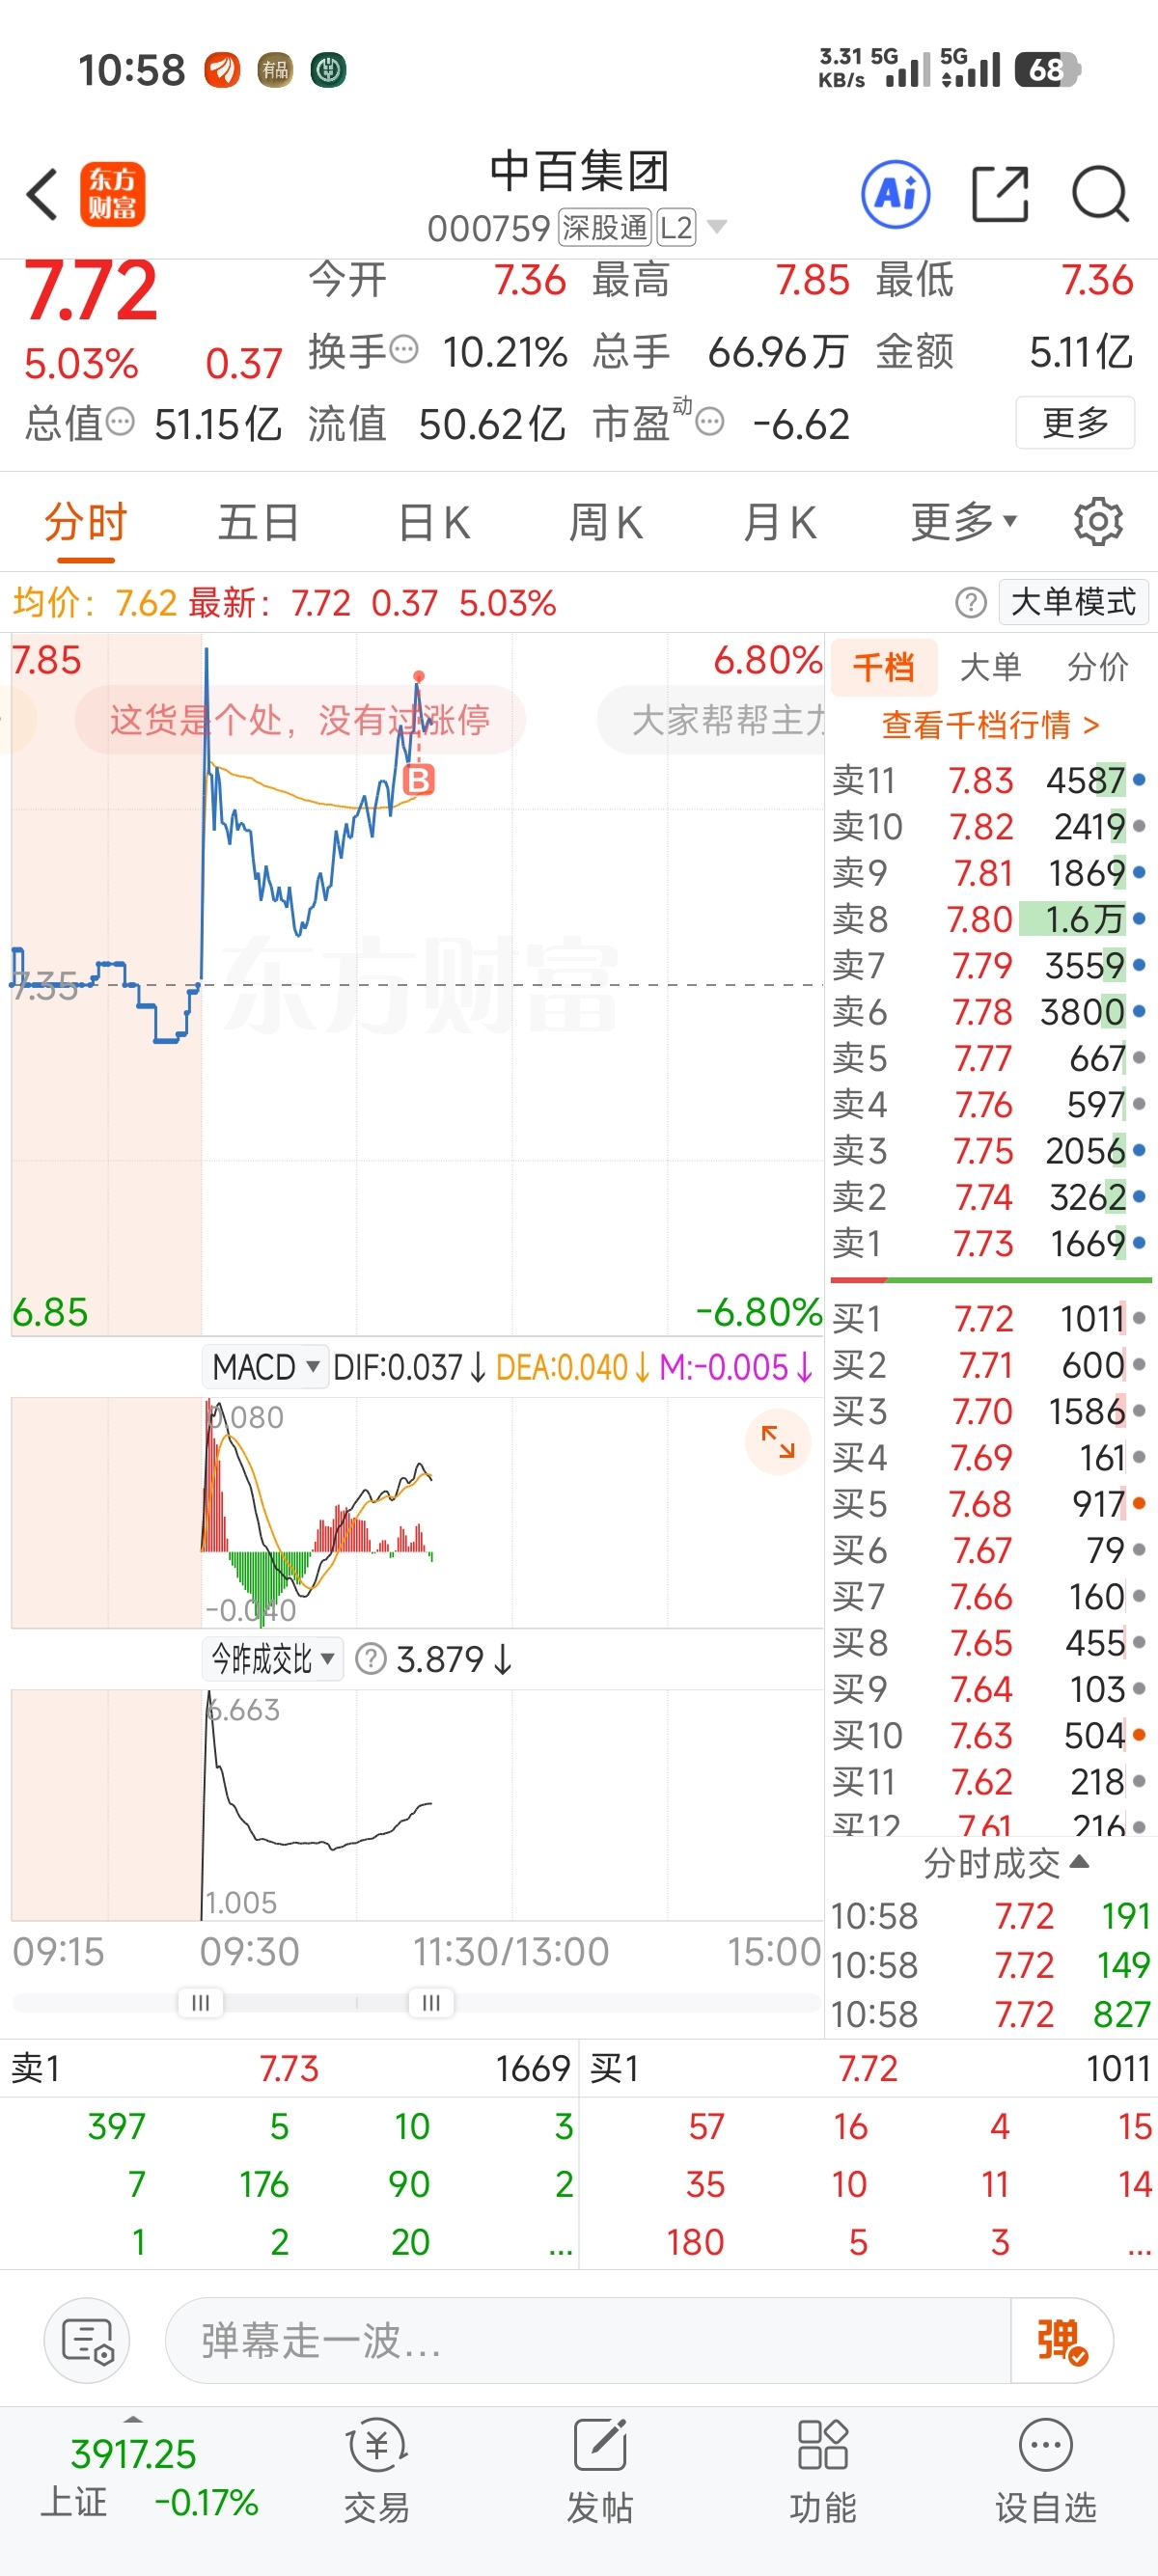Expand the 更多 chart period dropdown

pos(963,521)
